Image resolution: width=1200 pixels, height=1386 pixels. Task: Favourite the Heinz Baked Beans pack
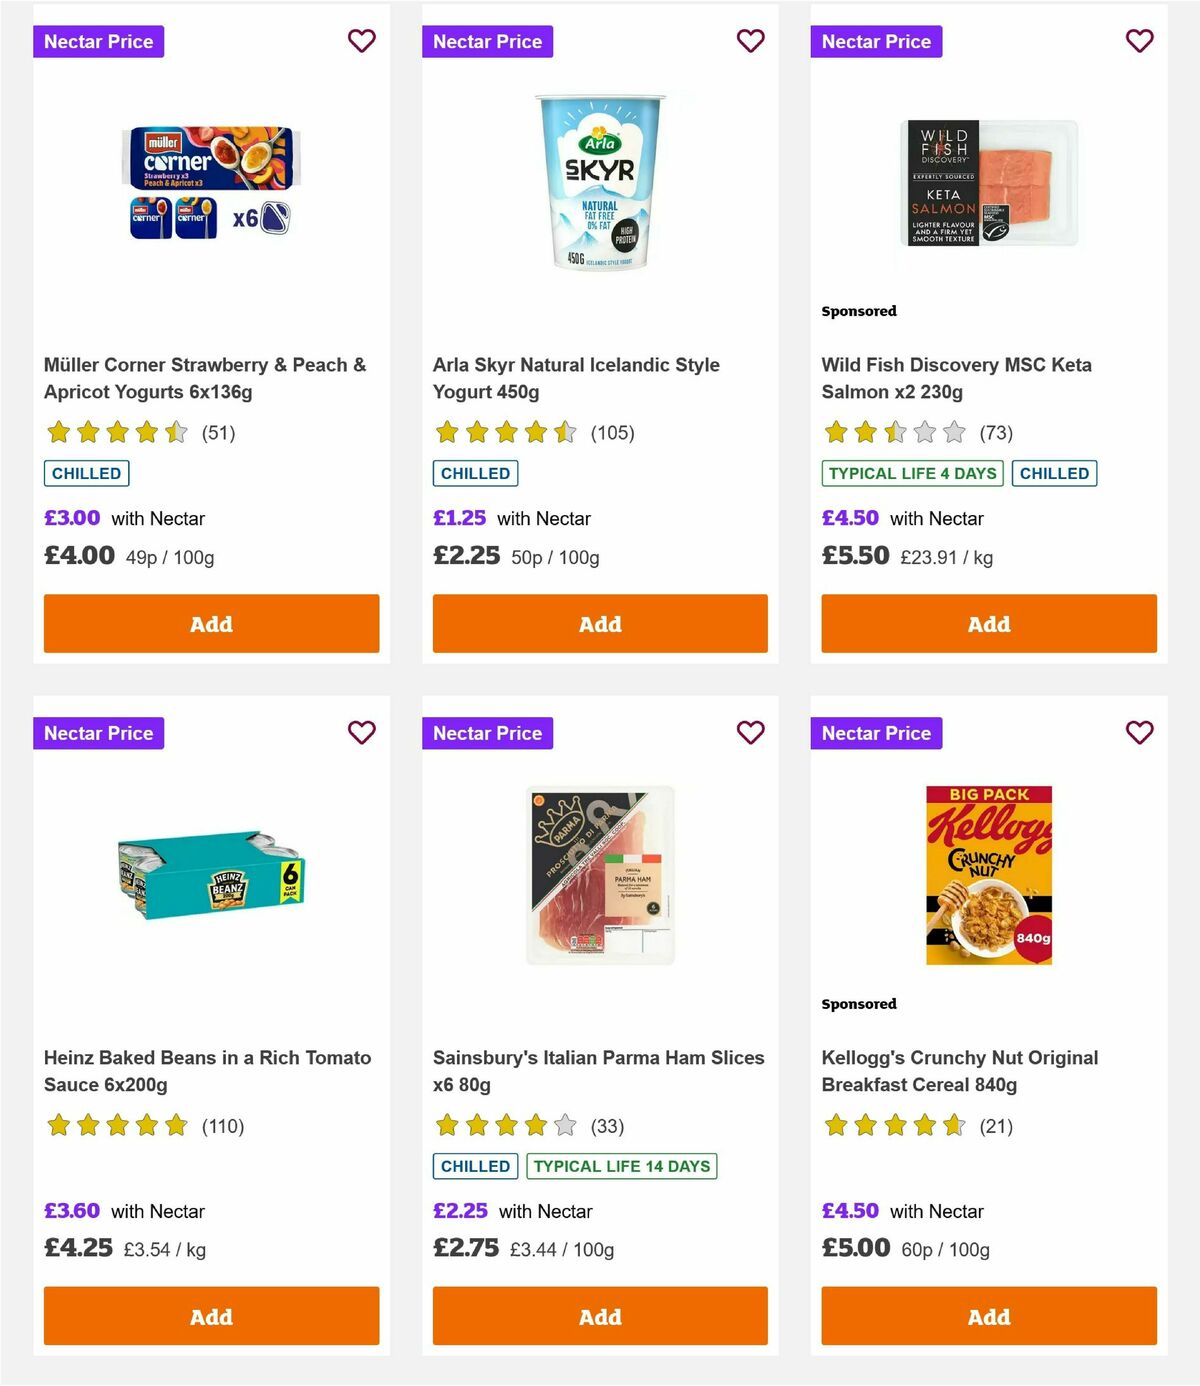(x=361, y=733)
